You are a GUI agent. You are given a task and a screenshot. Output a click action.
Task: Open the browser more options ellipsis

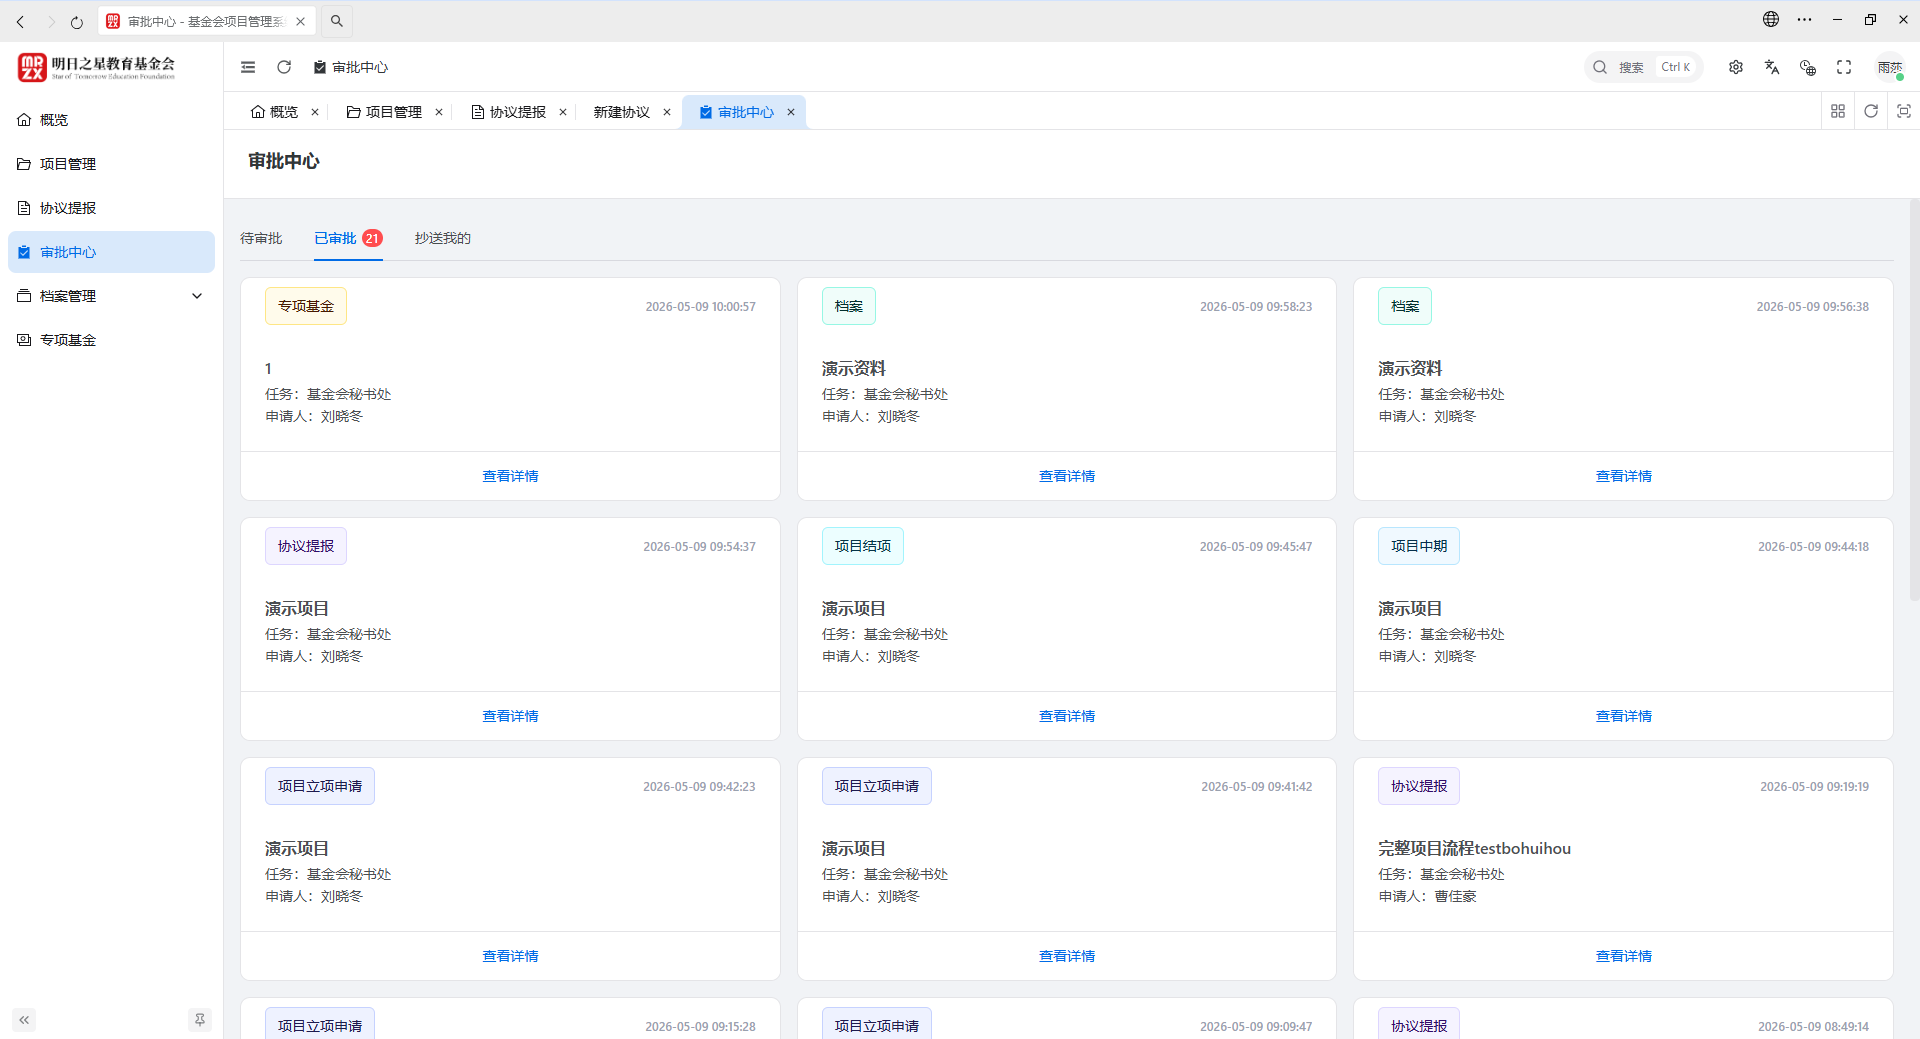coord(1804,19)
